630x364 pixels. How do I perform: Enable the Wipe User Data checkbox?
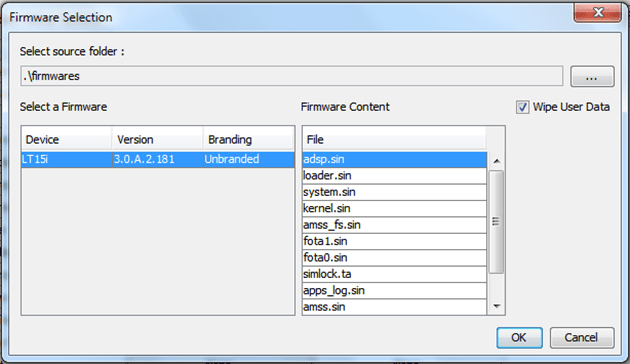[x=522, y=107]
